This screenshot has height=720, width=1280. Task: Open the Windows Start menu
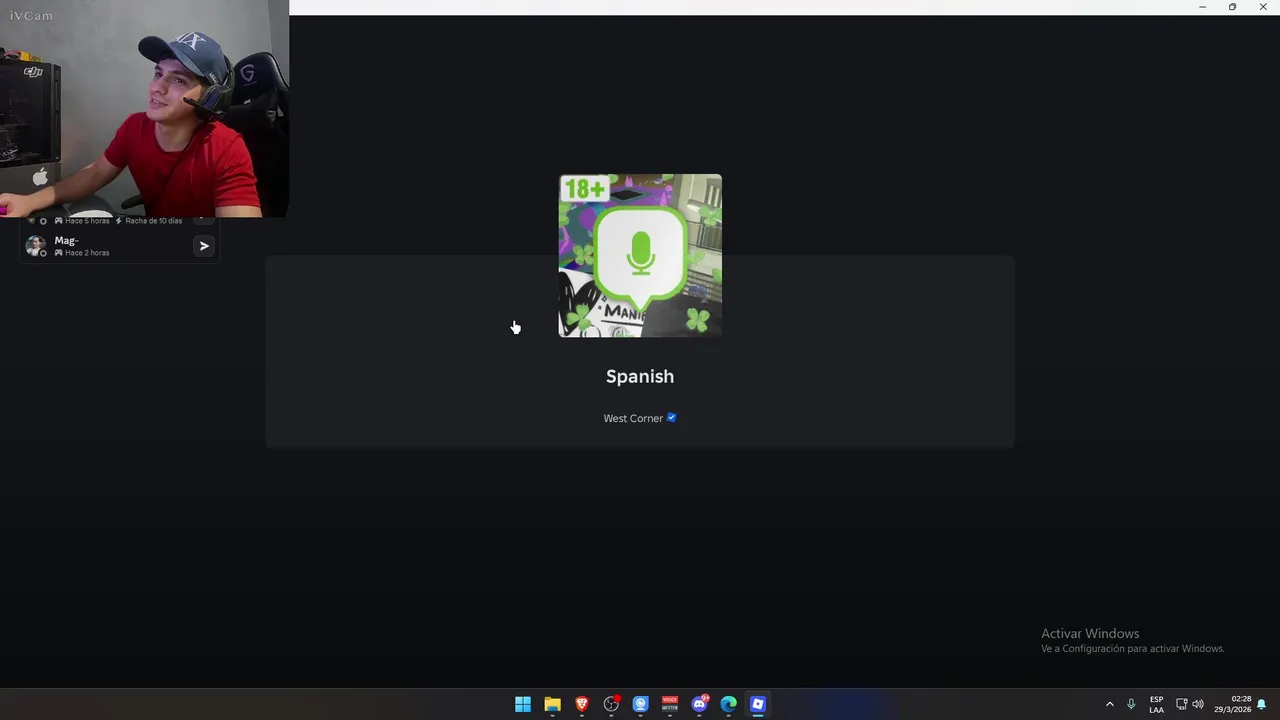point(523,704)
